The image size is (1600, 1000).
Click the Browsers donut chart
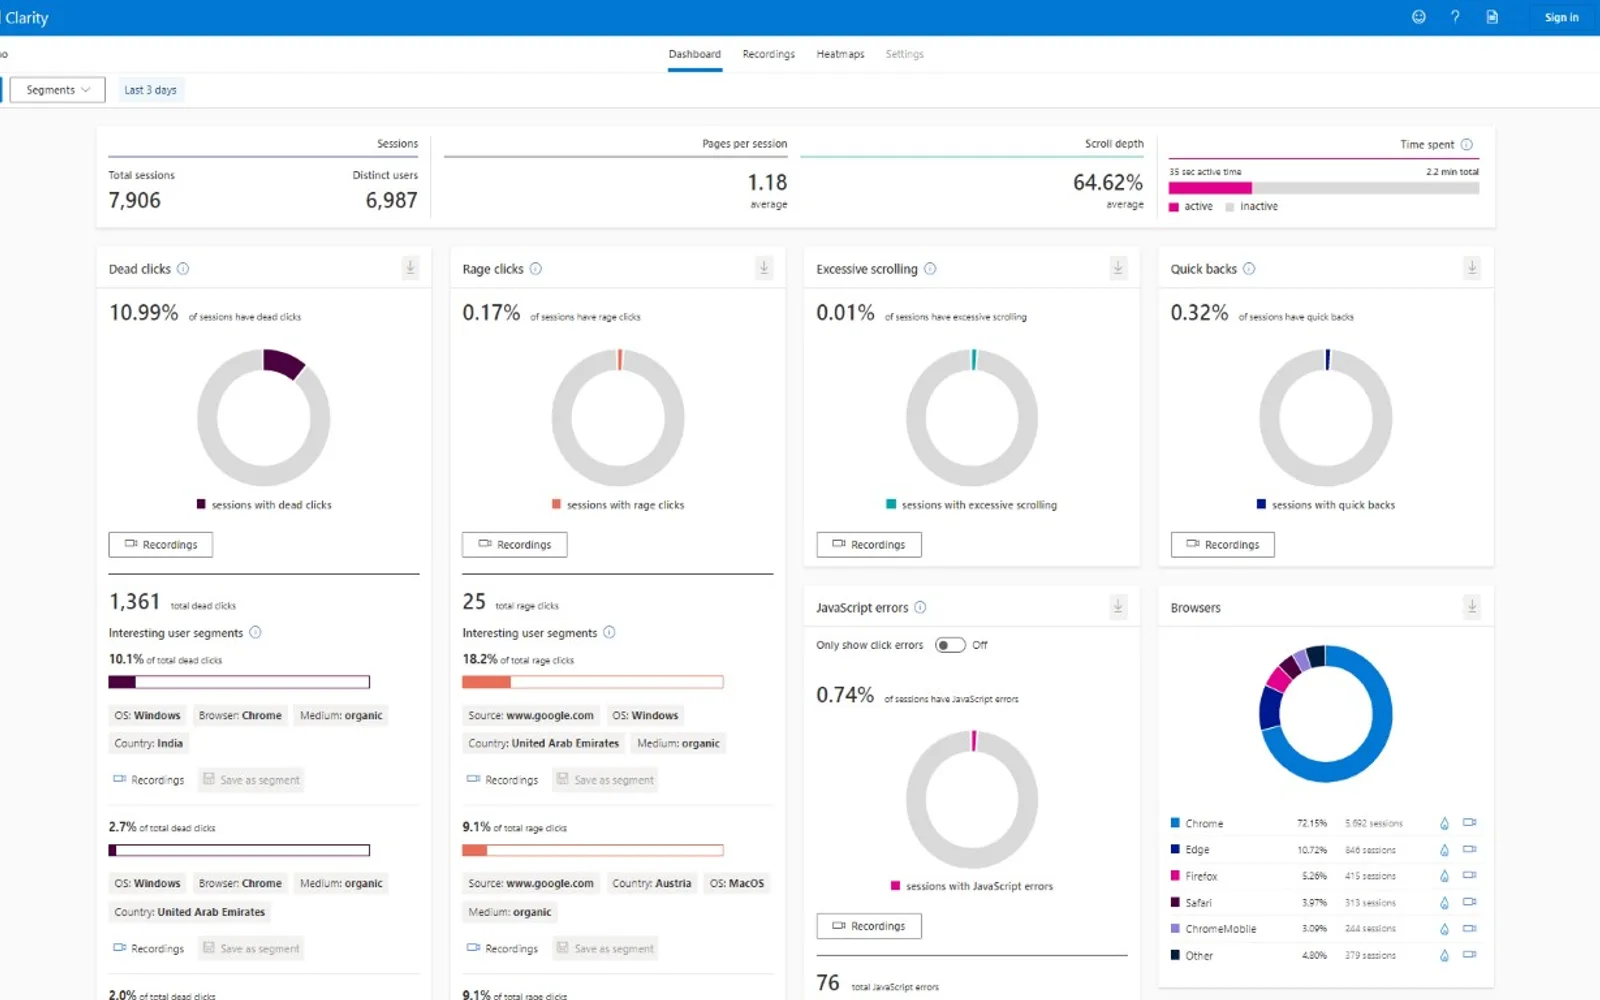click(1325, 714)
